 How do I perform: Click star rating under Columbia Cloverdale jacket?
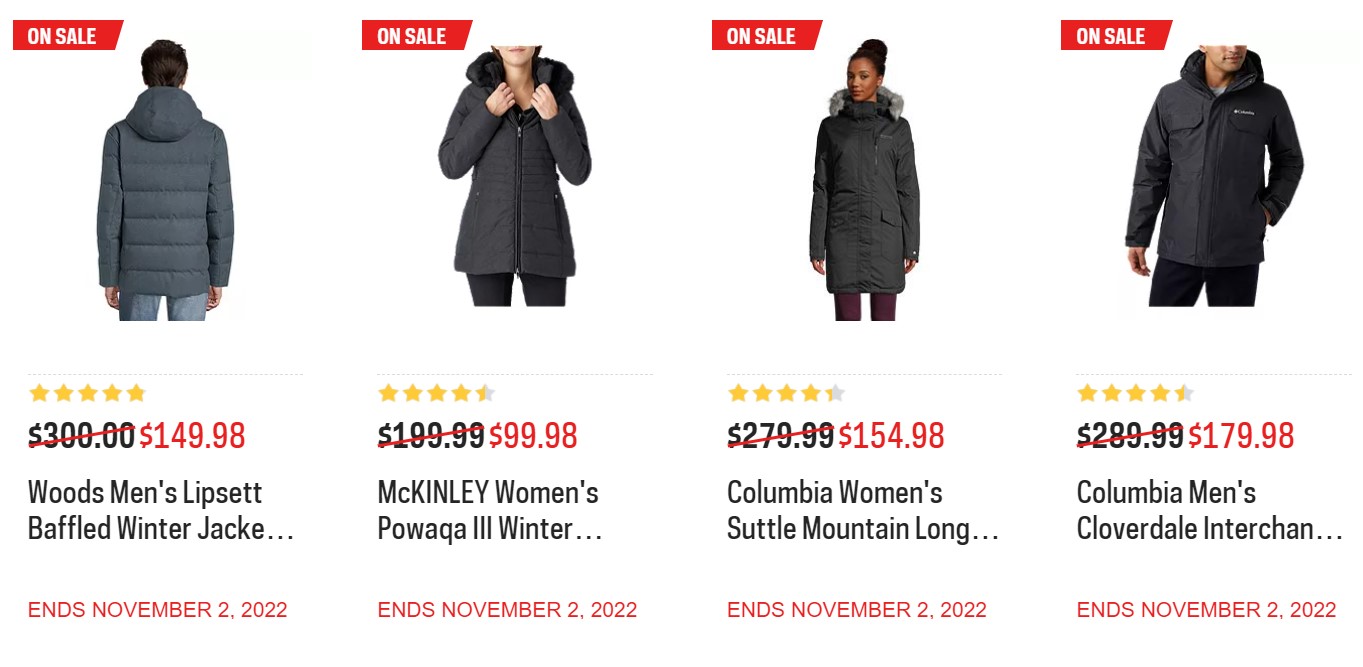point(1135,393)
